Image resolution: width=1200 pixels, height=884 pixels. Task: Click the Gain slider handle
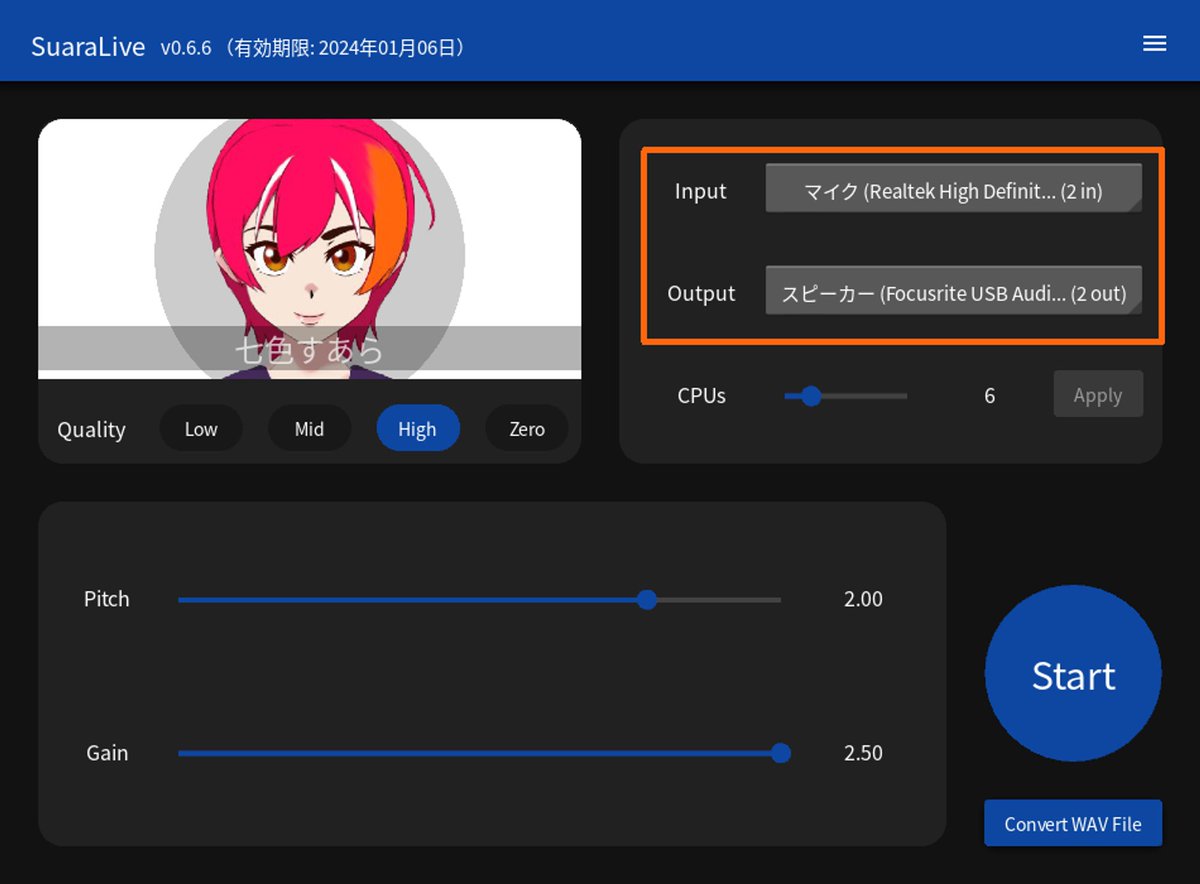(x=781, y=753)
